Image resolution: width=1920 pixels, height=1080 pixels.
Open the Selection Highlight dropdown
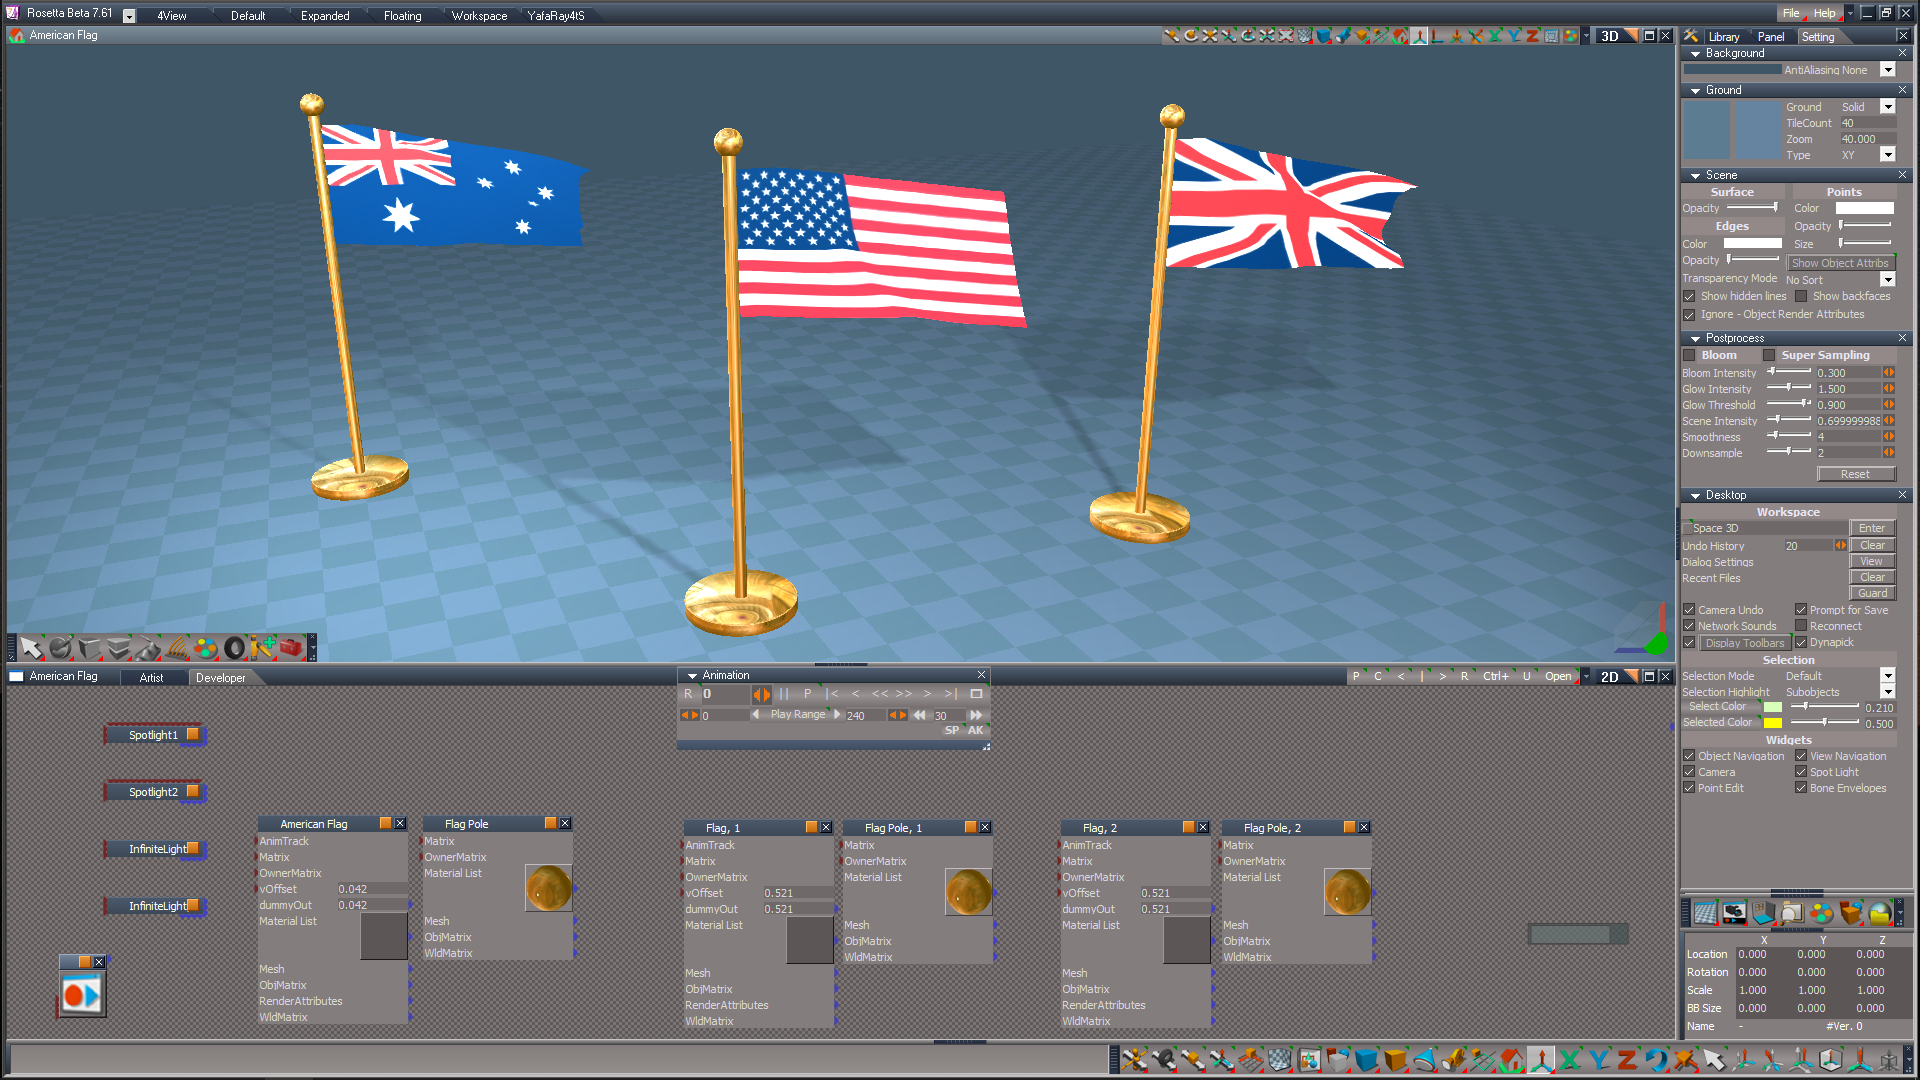(x=1888, y=692)
